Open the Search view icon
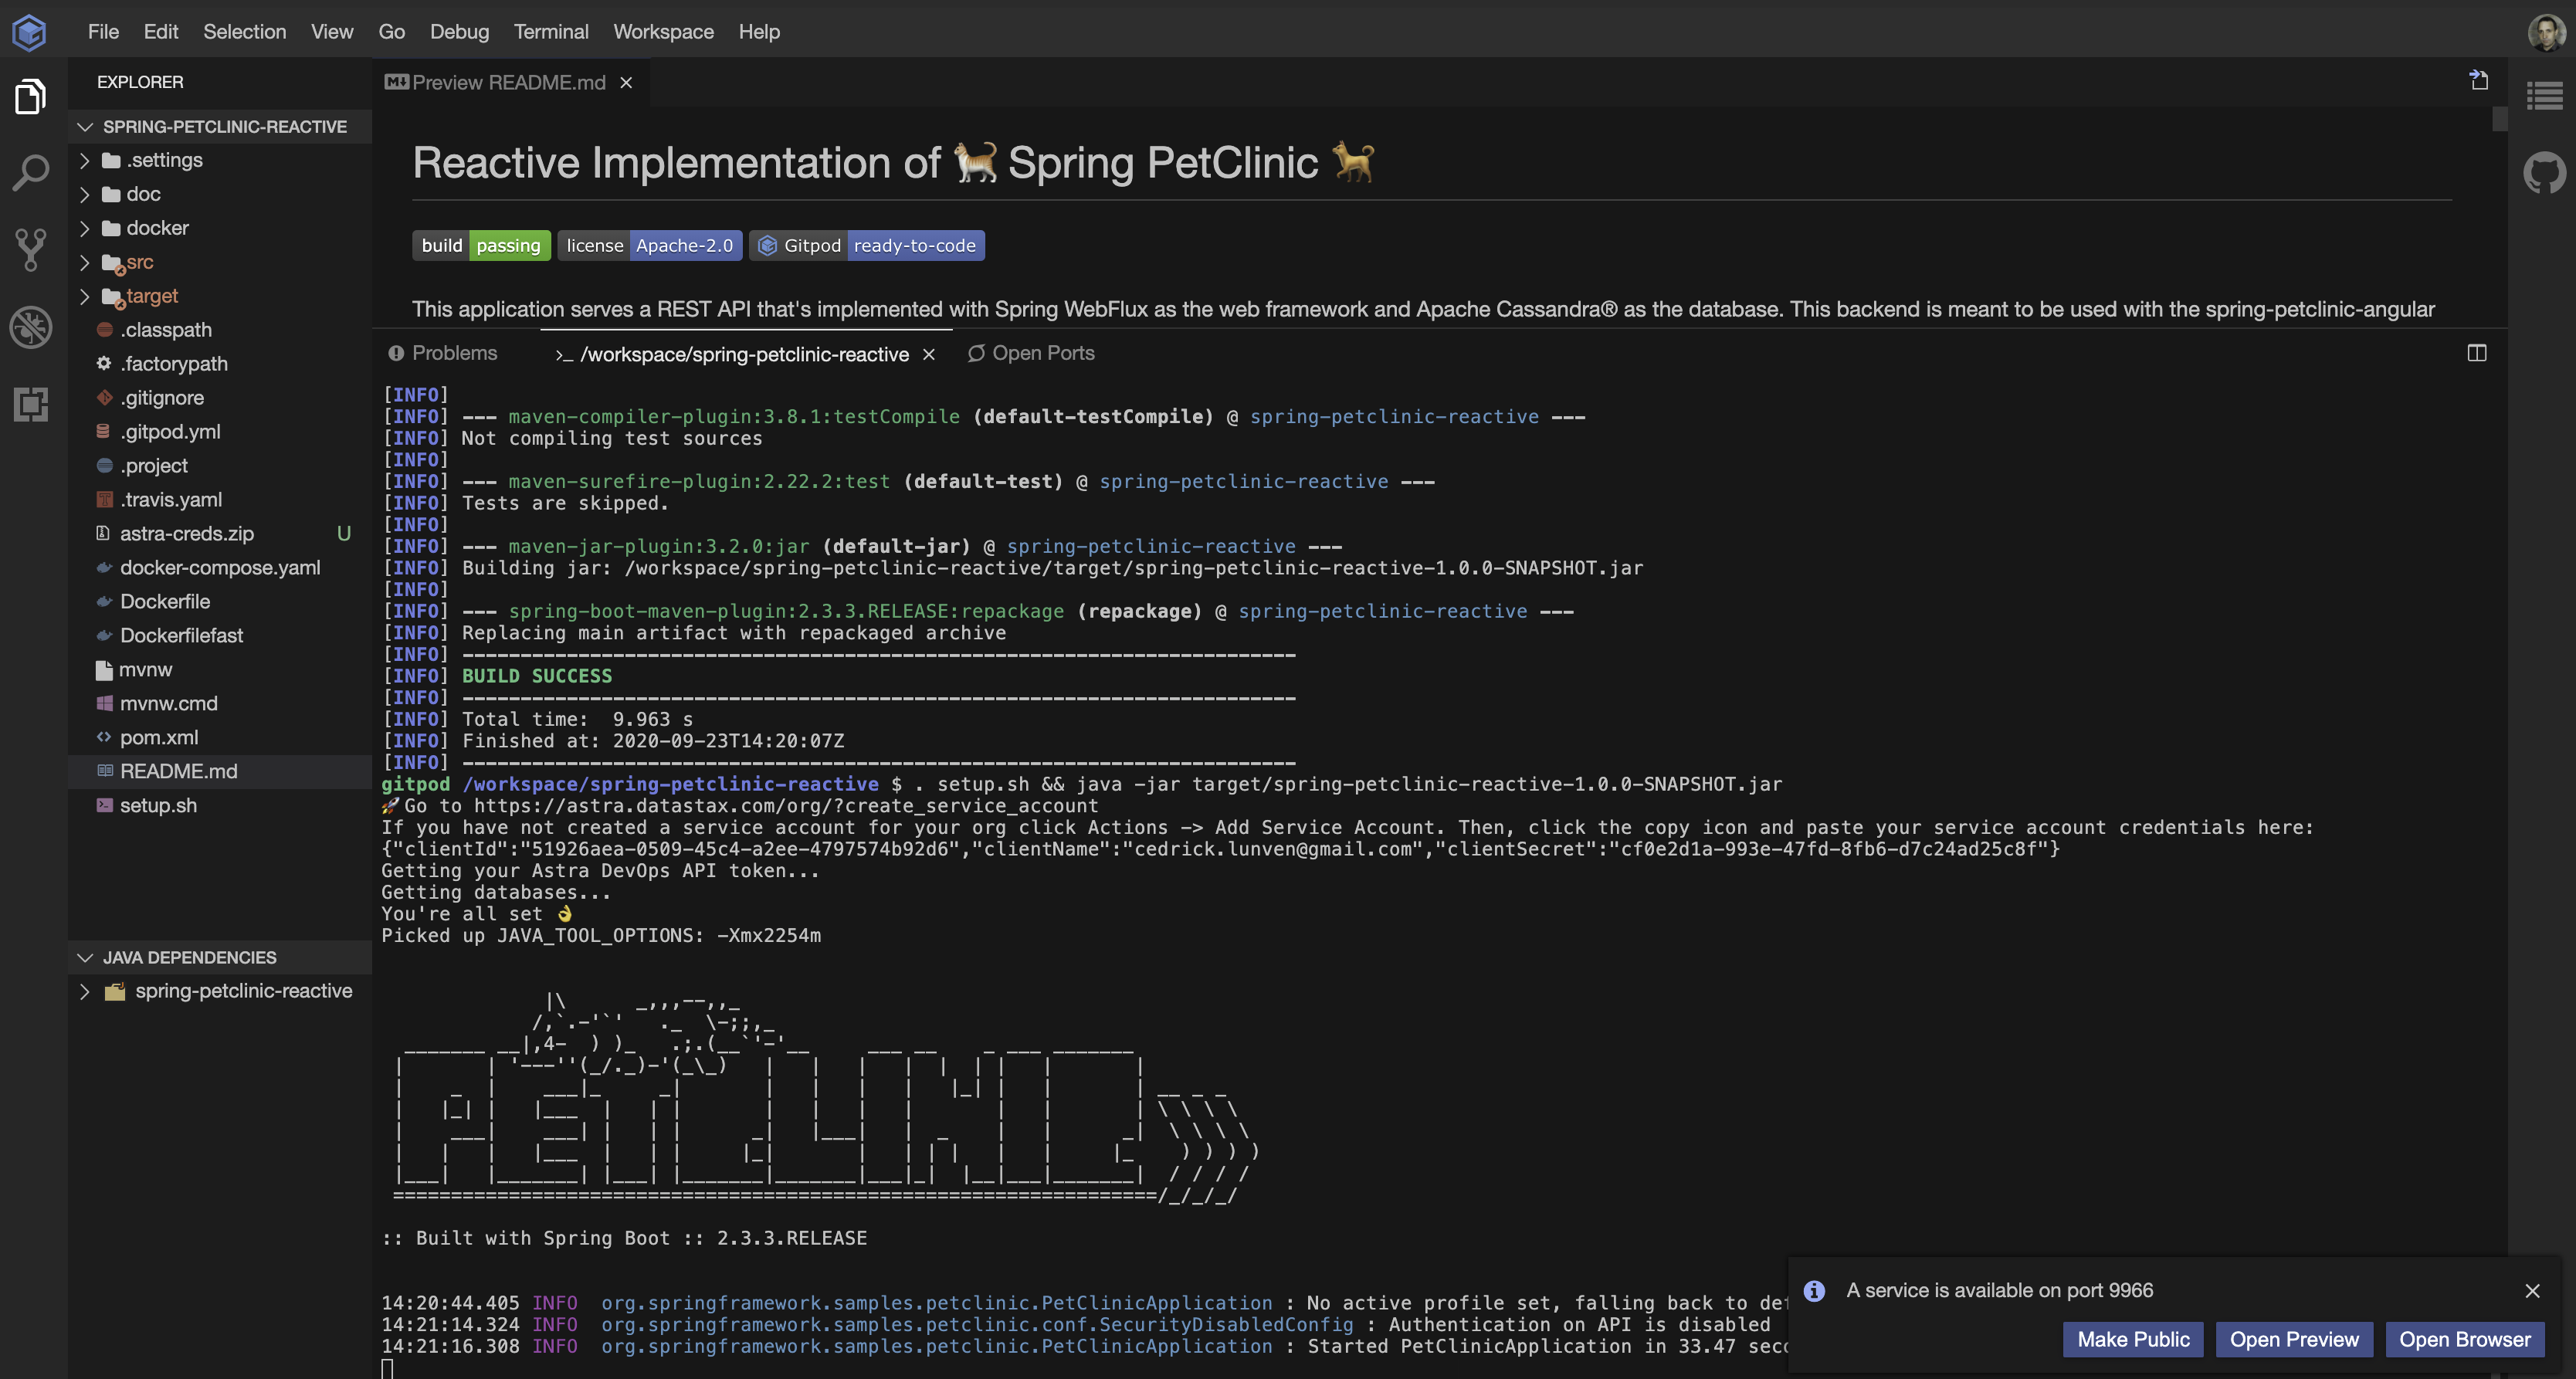The width and height of the screenshot is (2576, 1379). point(30,173)
